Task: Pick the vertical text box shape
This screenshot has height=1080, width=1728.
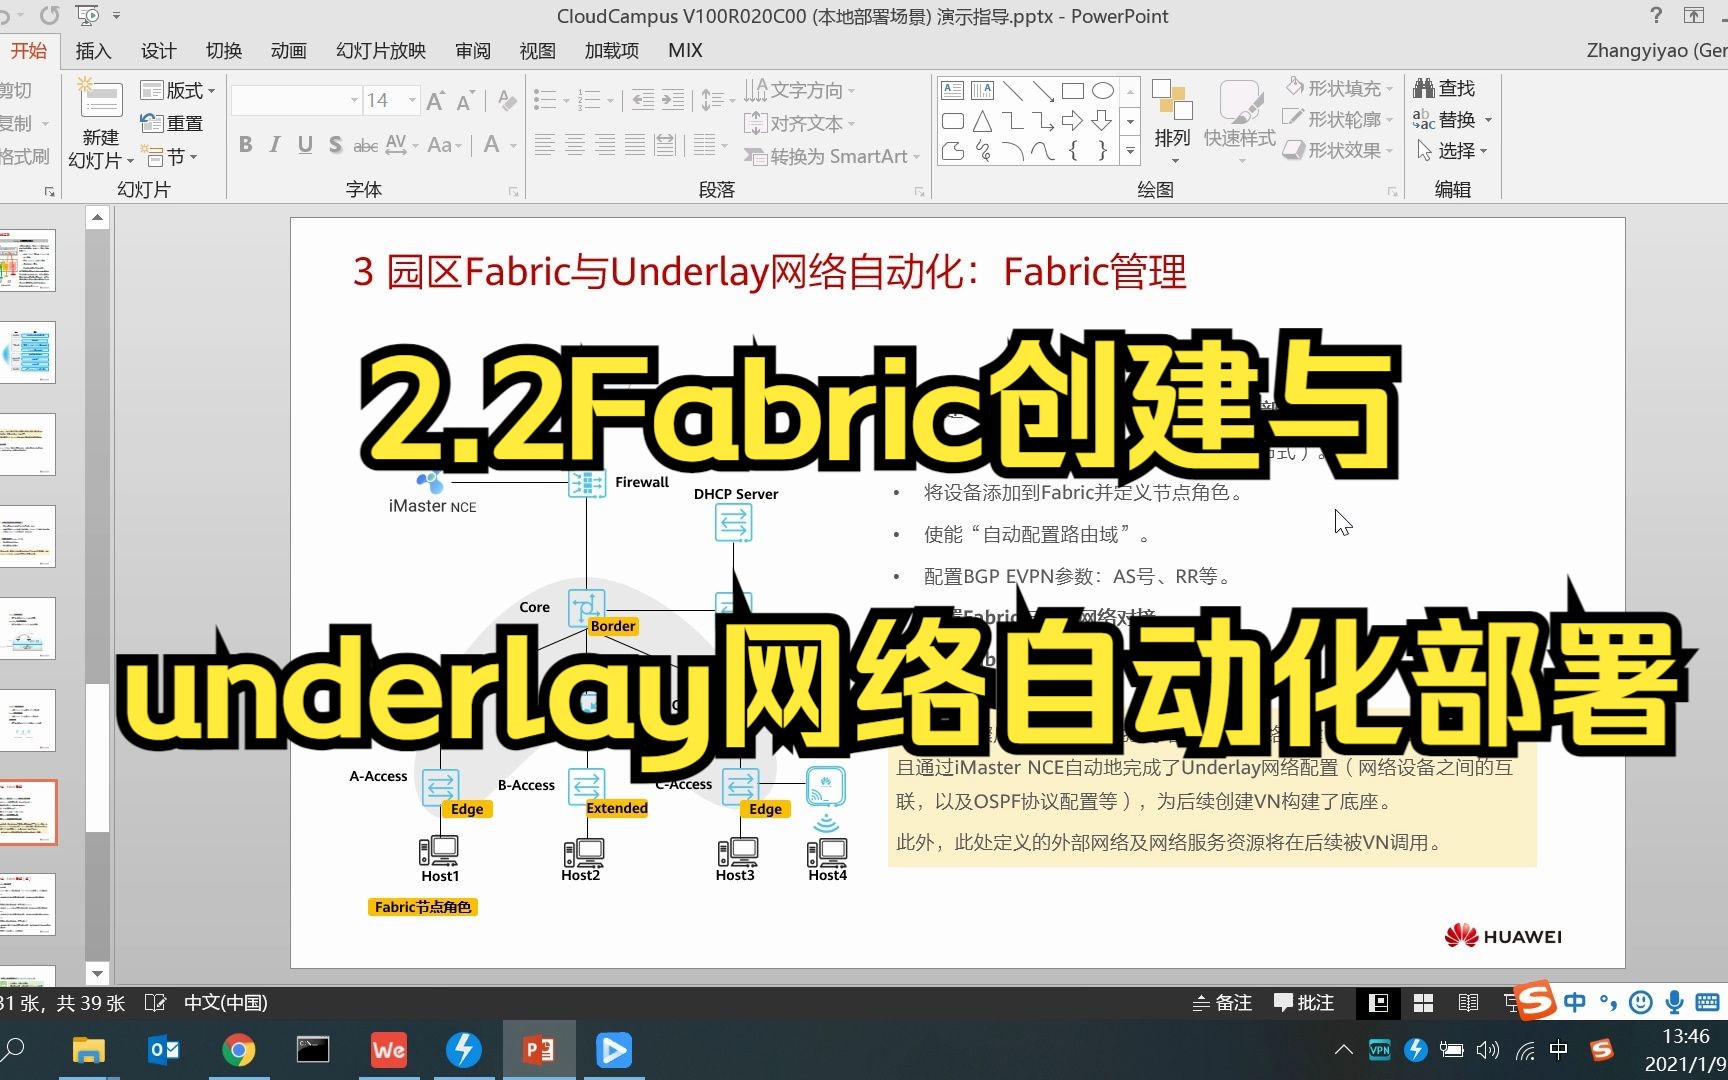Action: [x=983, y=91]
